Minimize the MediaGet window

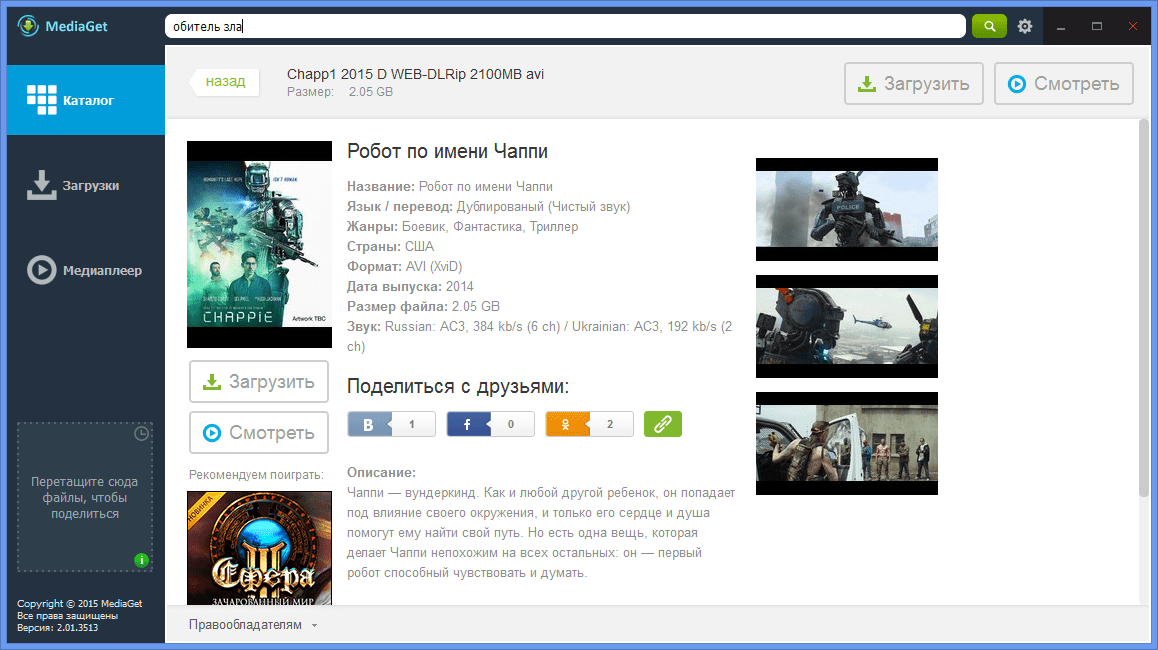click(x=1061, y=27)
